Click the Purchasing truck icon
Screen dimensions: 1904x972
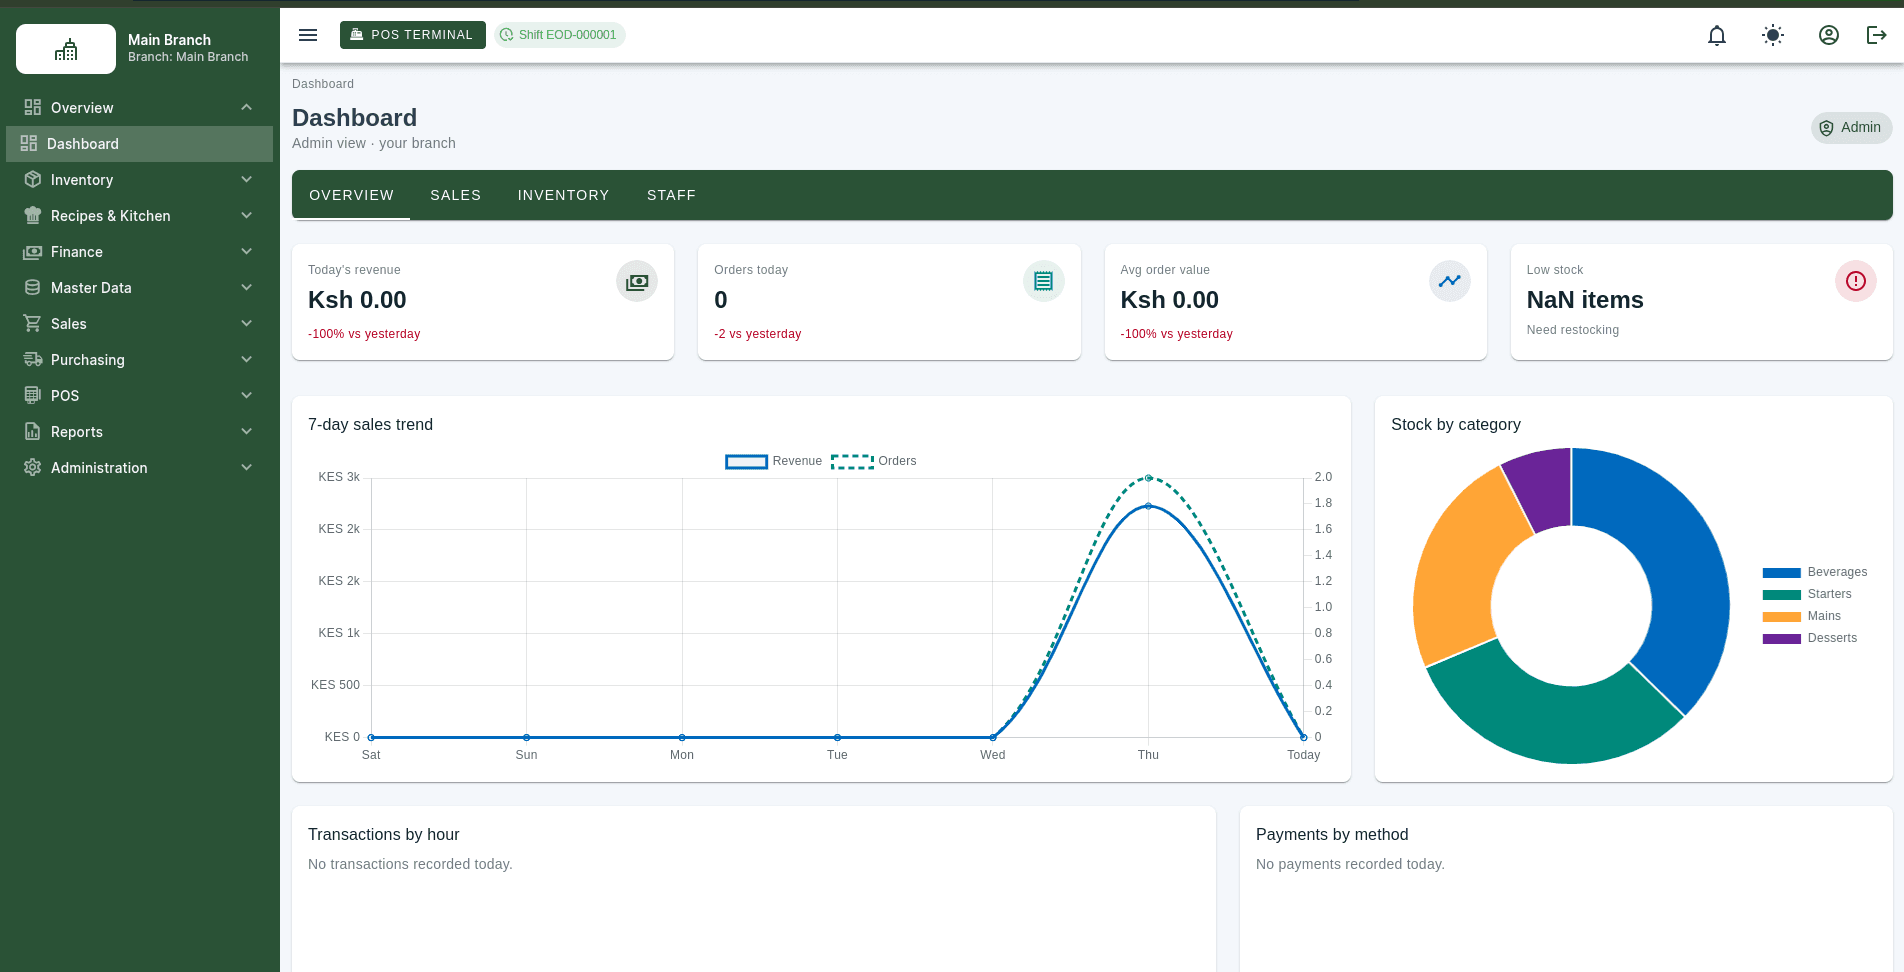point(33,360)
